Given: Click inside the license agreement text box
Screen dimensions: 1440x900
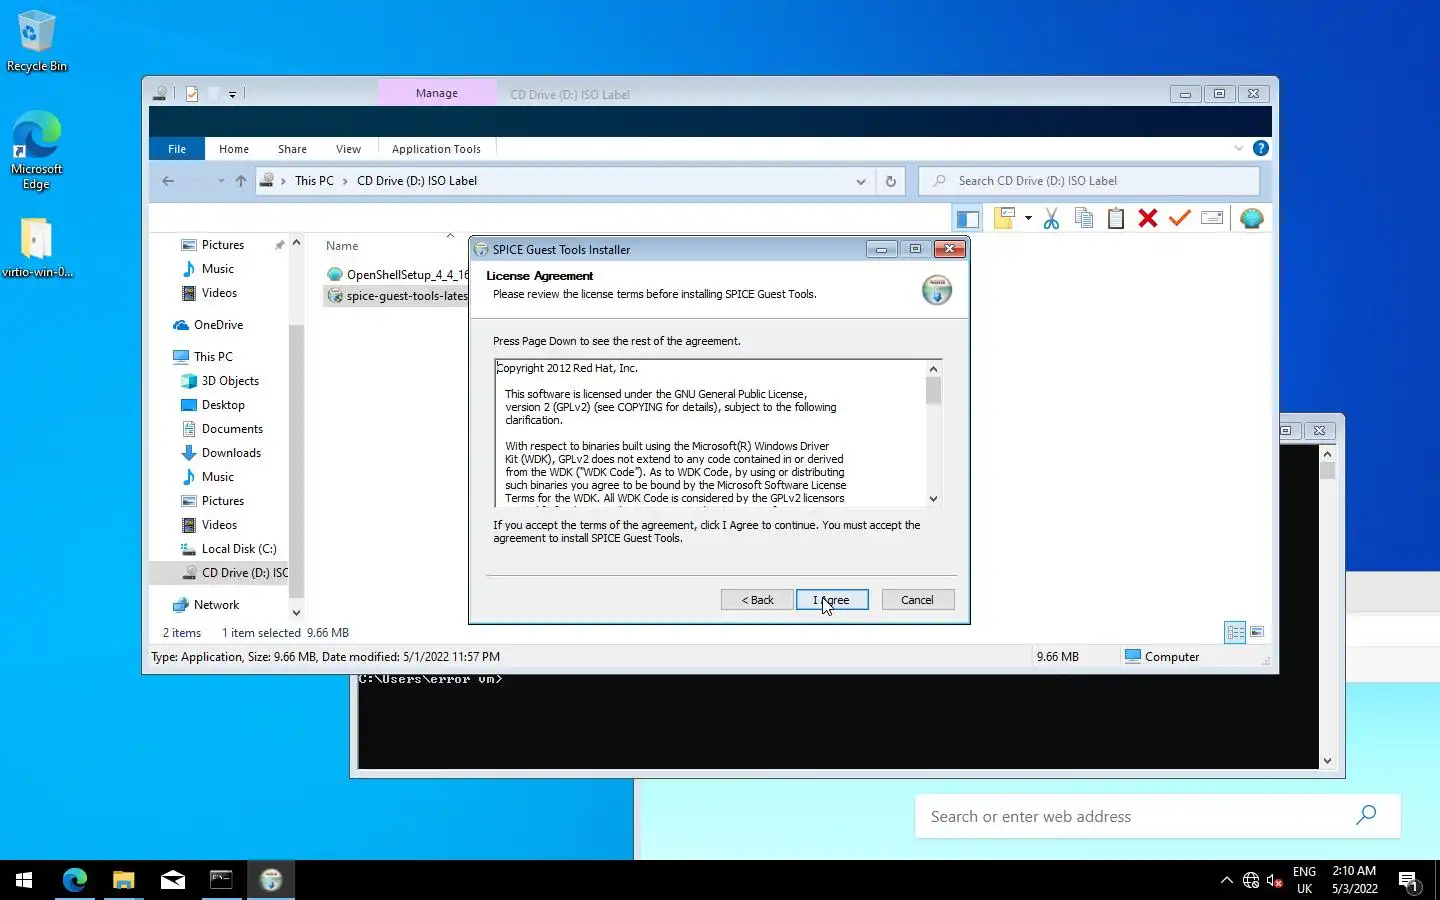Looking at the screenshot, I should (710, 433).
